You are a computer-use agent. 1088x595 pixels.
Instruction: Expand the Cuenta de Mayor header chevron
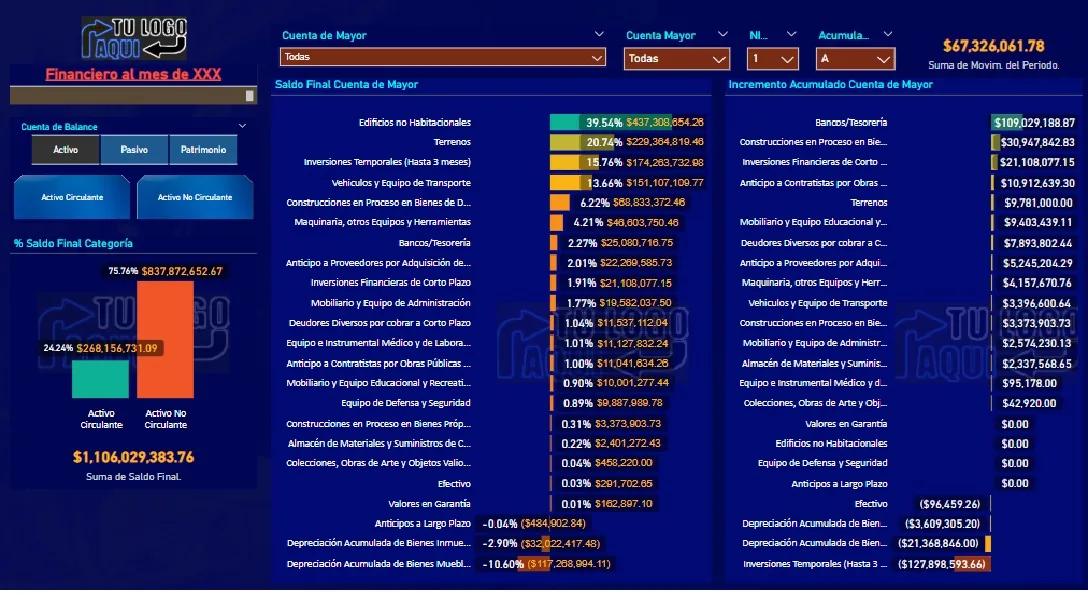(599, 34)
